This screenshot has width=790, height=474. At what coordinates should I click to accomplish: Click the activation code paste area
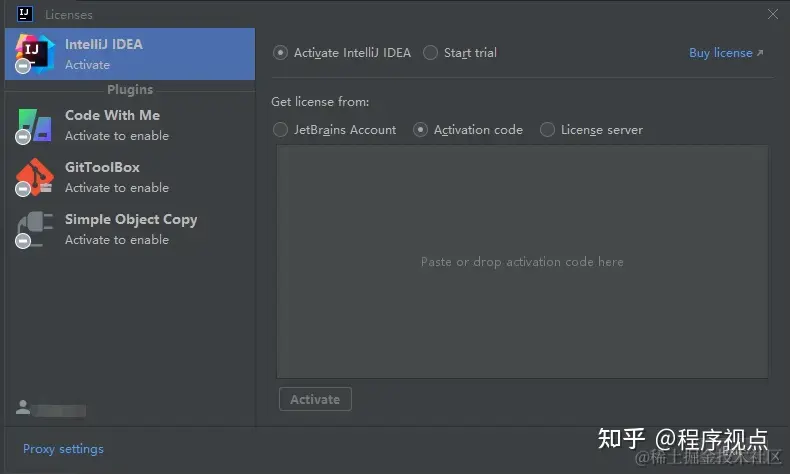tap(522, 261)
